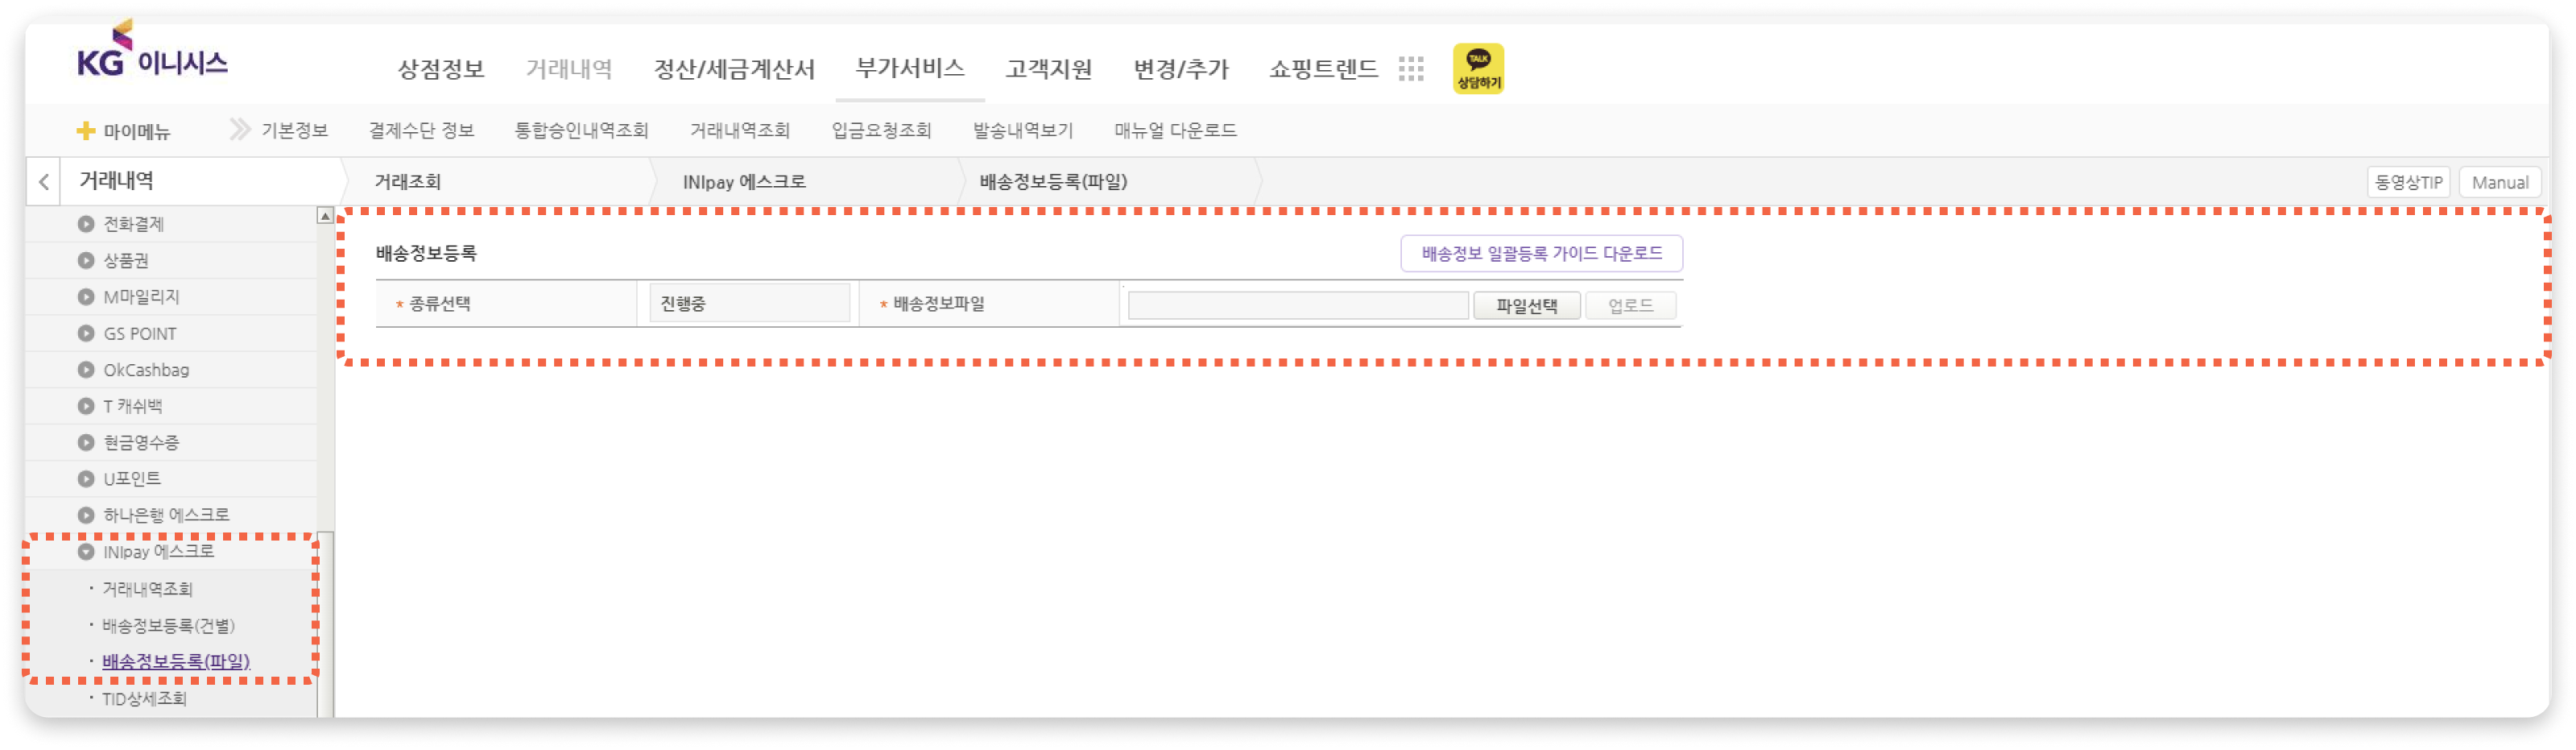Collapse sidebar with the left chevron arrow
Viewport: 2576px width, 750px height.
(43, 181)
